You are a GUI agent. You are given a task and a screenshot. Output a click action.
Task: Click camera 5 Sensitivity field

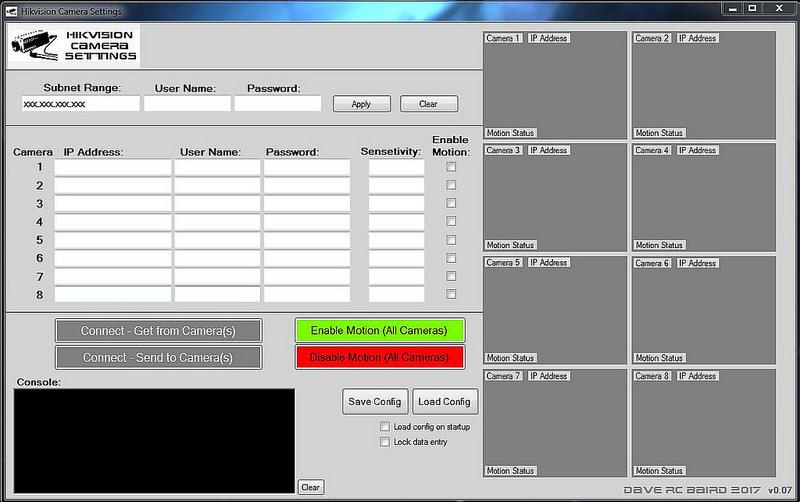pos(396,240)
